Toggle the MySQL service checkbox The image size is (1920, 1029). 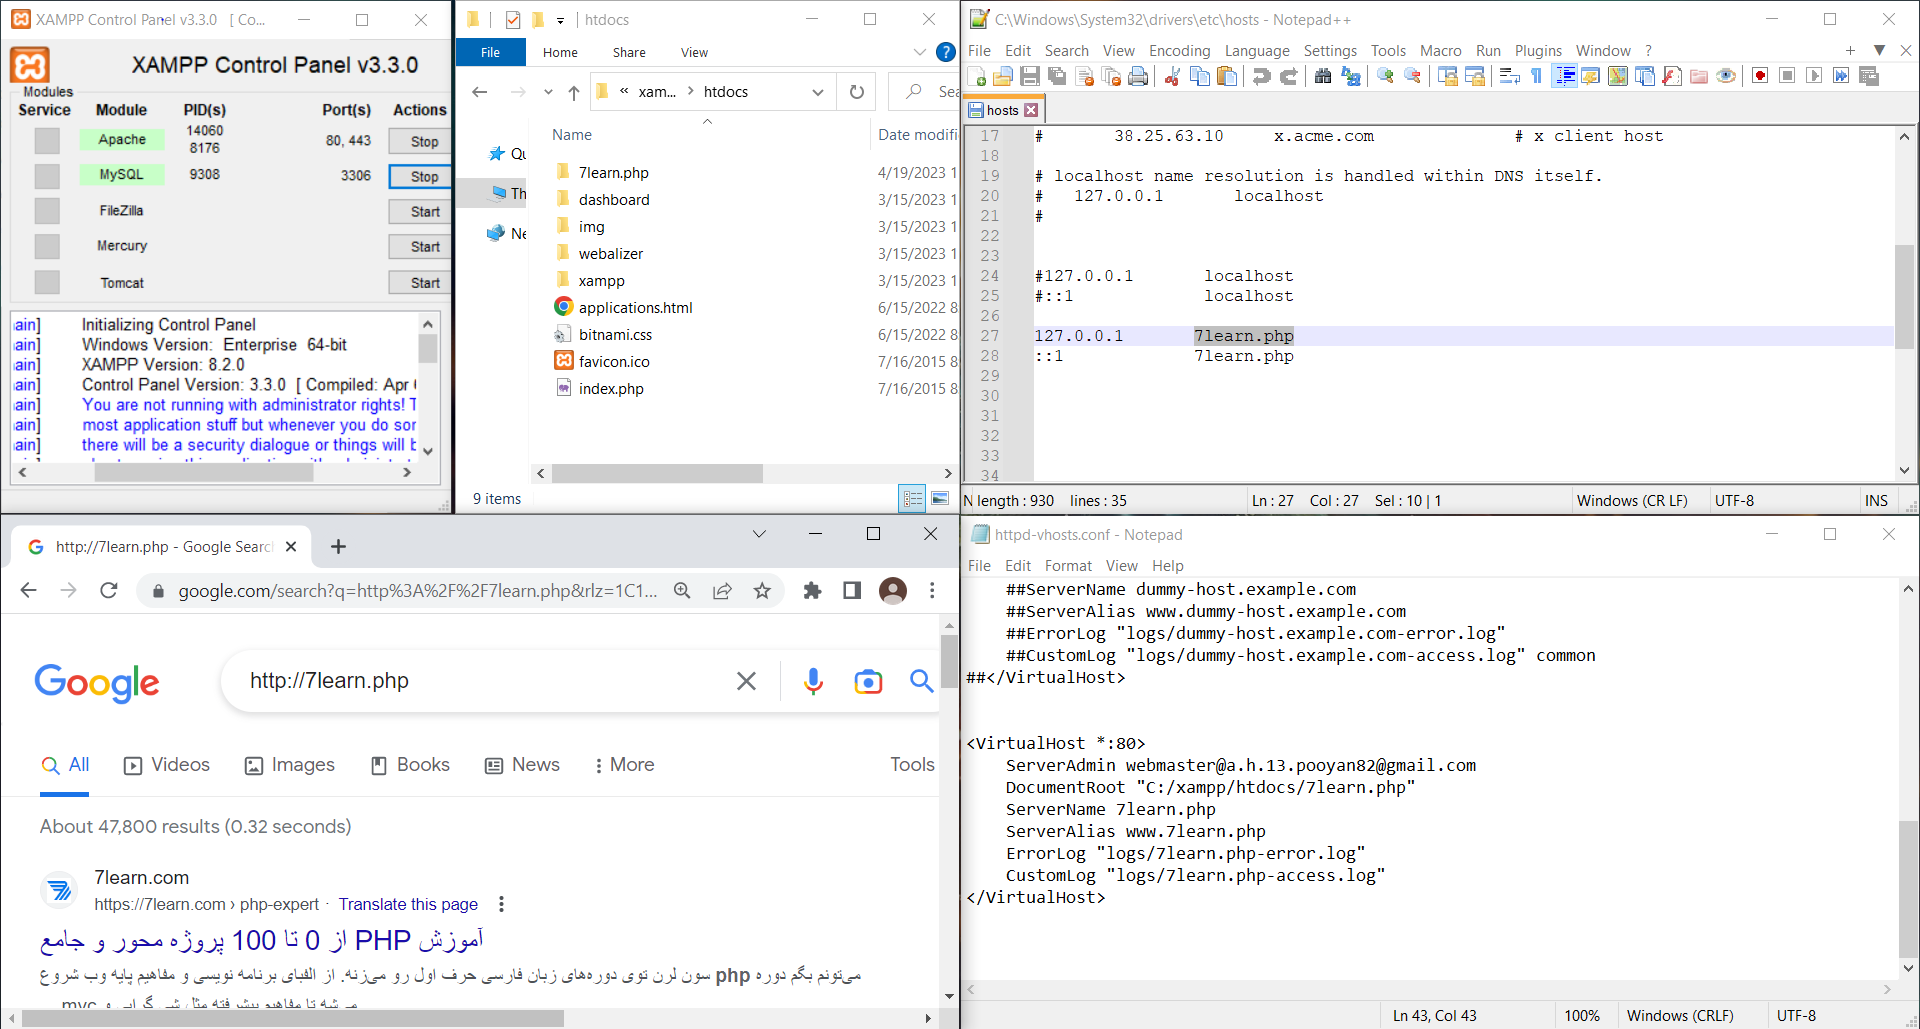coord(47,176)
